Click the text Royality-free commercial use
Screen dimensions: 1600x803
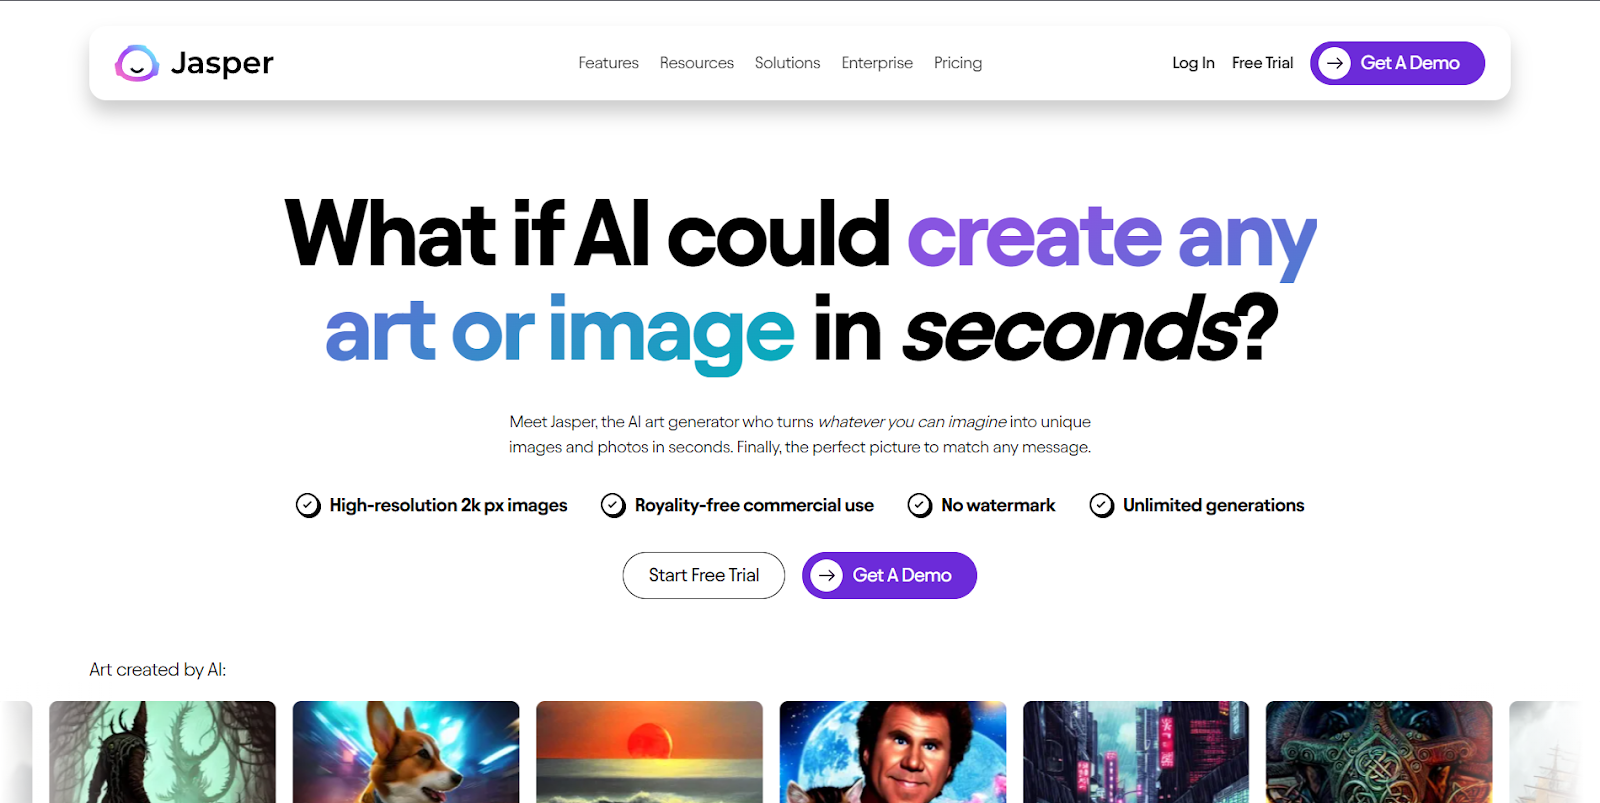[x=754, y=505]
